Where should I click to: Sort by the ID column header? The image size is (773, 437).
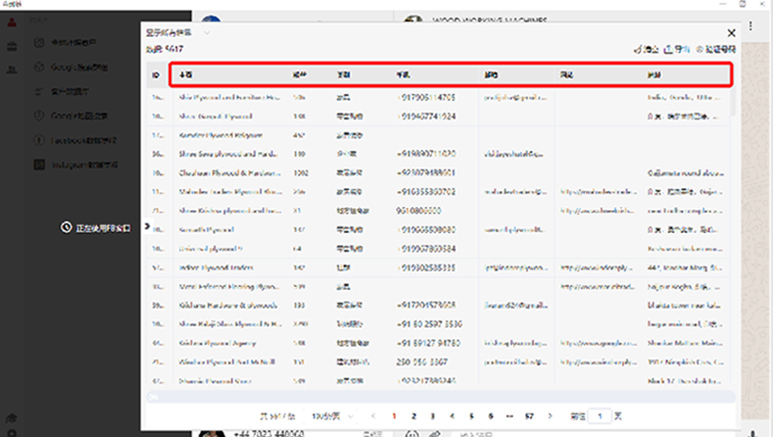pos(156,75)
